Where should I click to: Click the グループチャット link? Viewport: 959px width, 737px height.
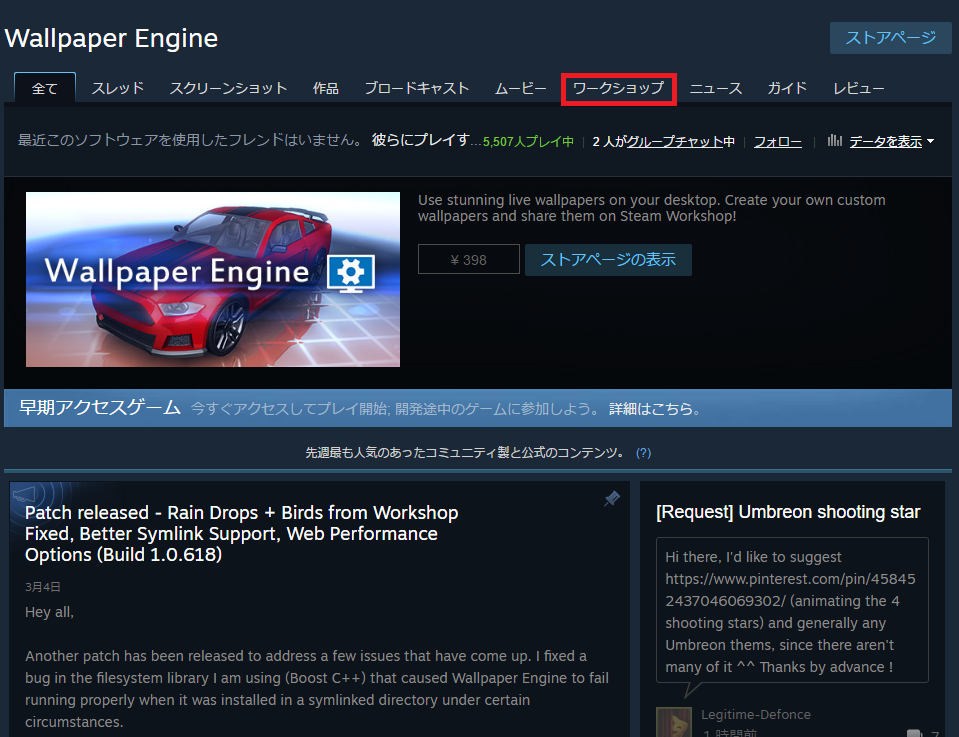point(675,141)
